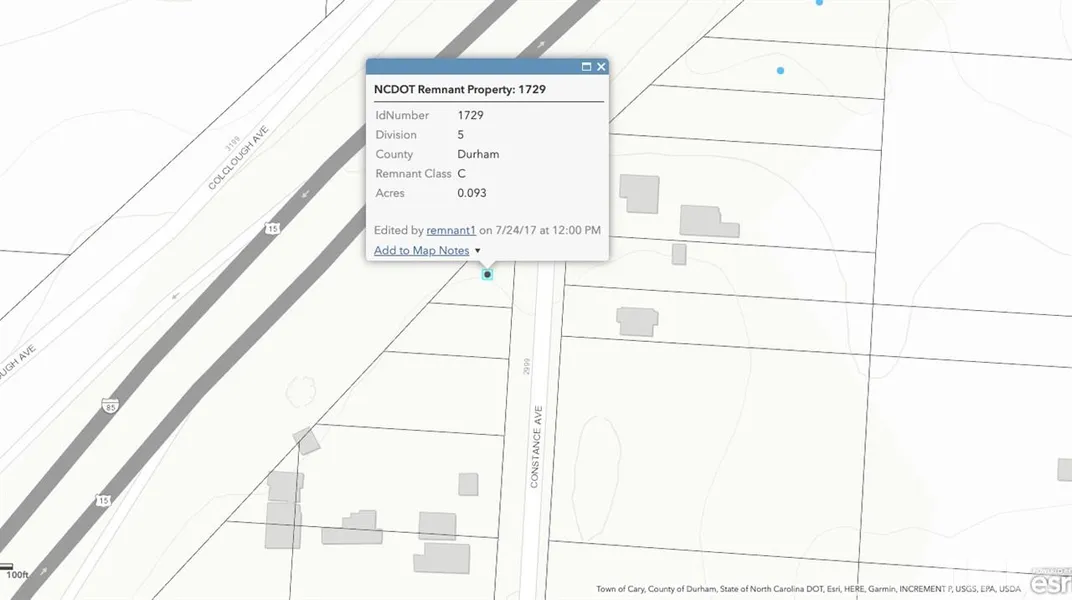Click the 100ft scale bar
The width and height of the screenshot is (1072, 600).
pyautogui.click(x=16, y=573)
